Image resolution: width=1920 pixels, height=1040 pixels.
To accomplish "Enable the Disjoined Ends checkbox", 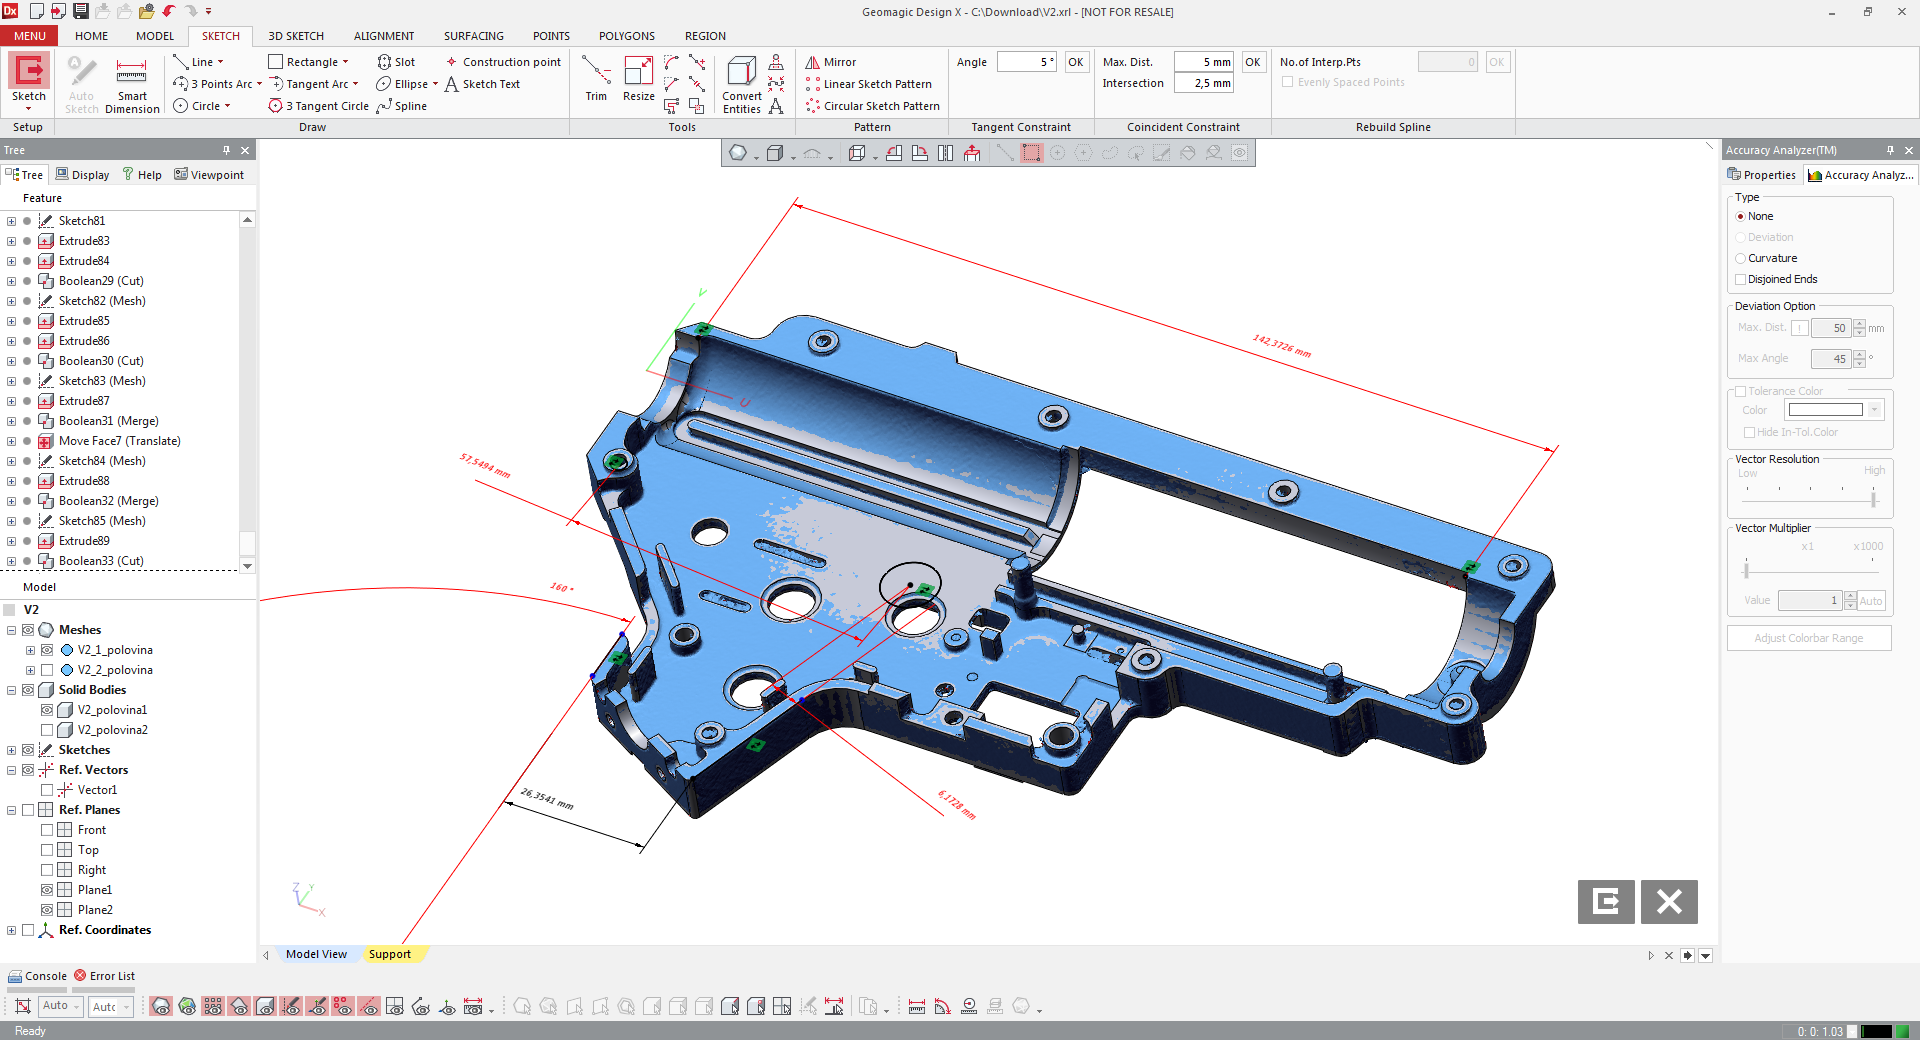I will click(1741, 280).
